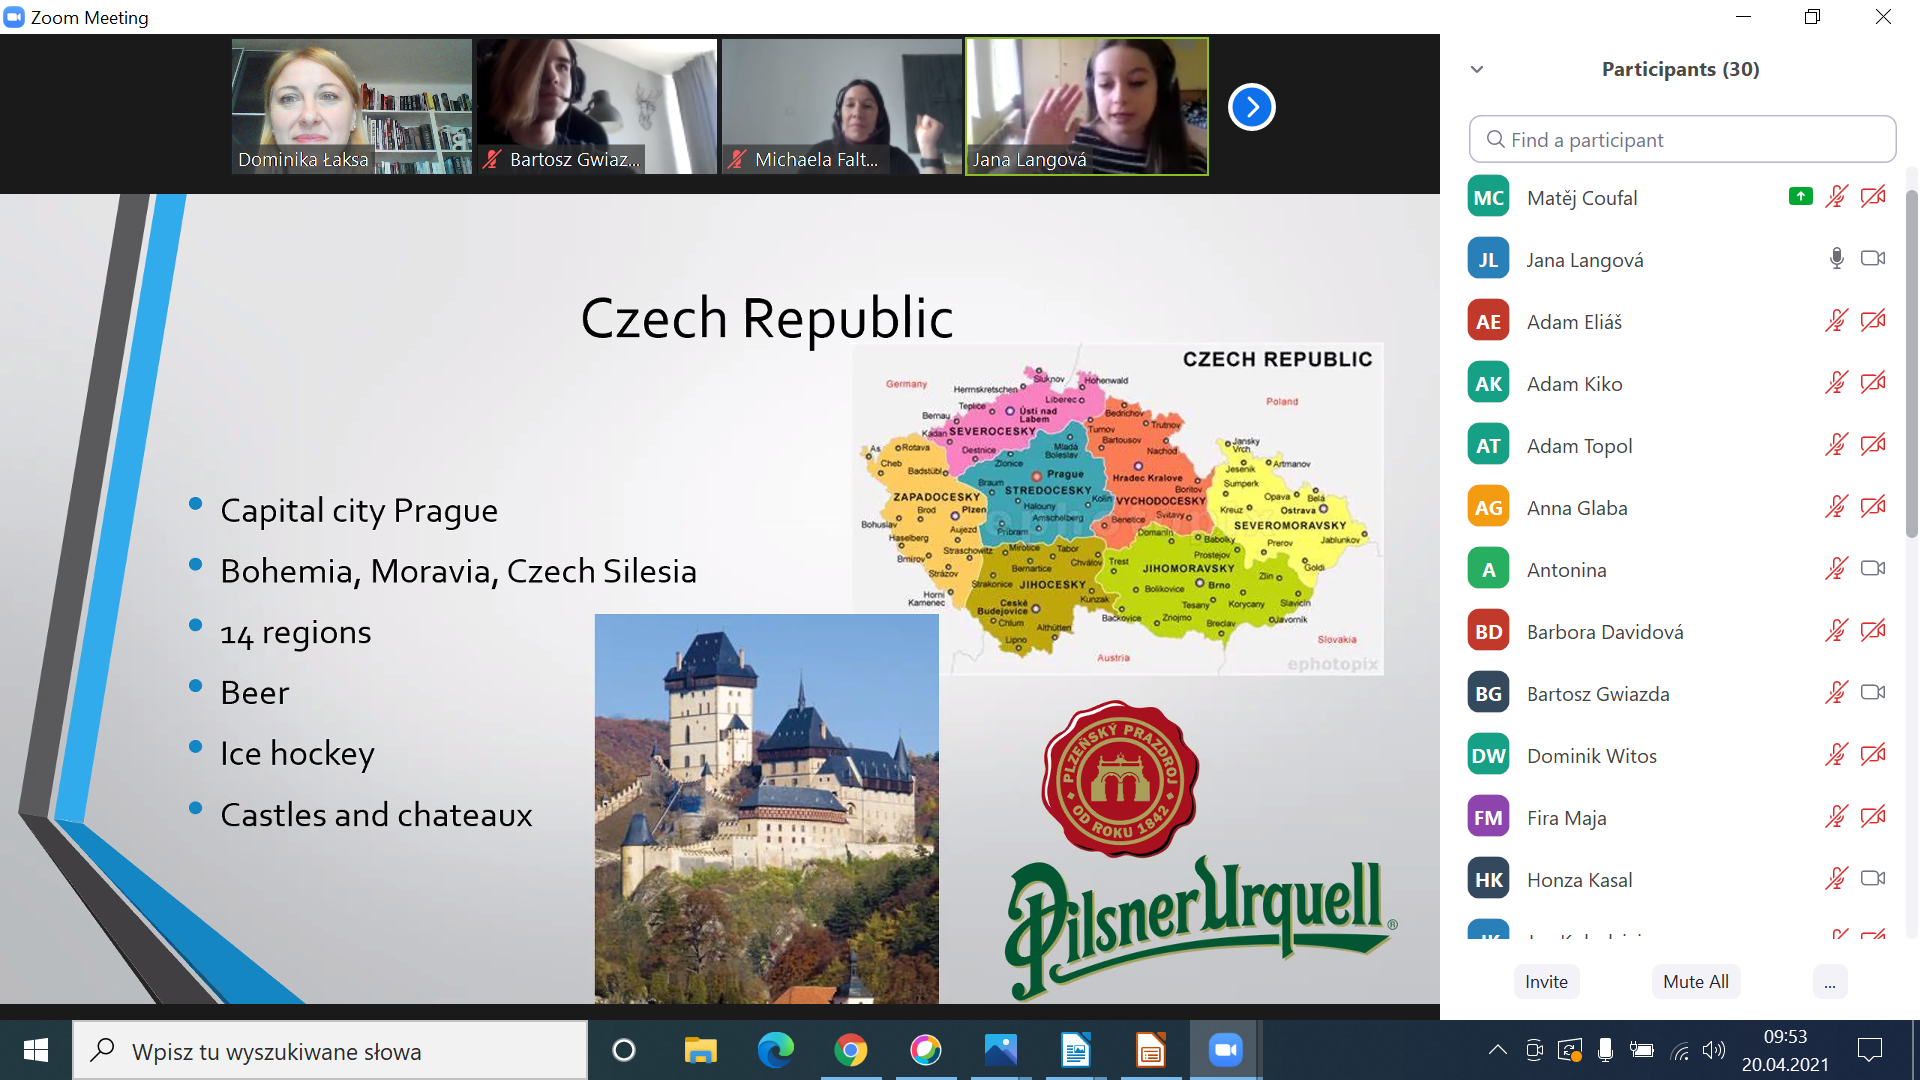Click Bartosz Gwiazda's video camera icon

coord(1873,693)
